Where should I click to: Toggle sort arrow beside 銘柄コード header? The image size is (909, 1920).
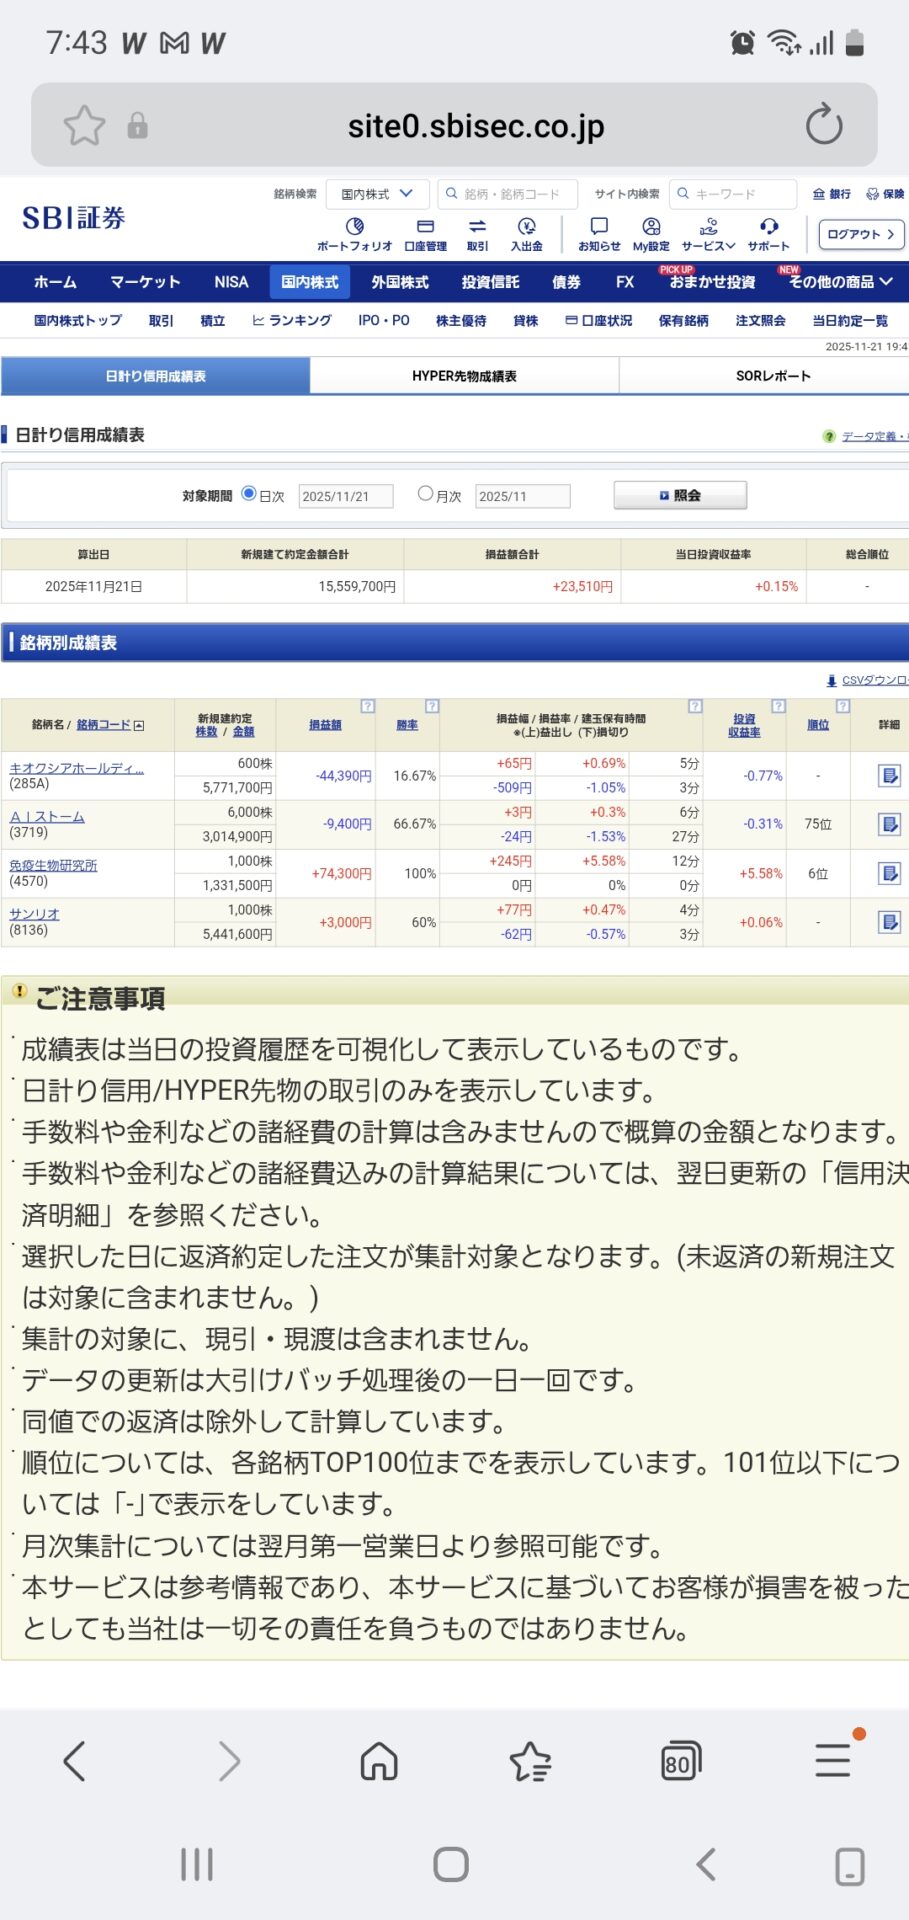[139, 725]
